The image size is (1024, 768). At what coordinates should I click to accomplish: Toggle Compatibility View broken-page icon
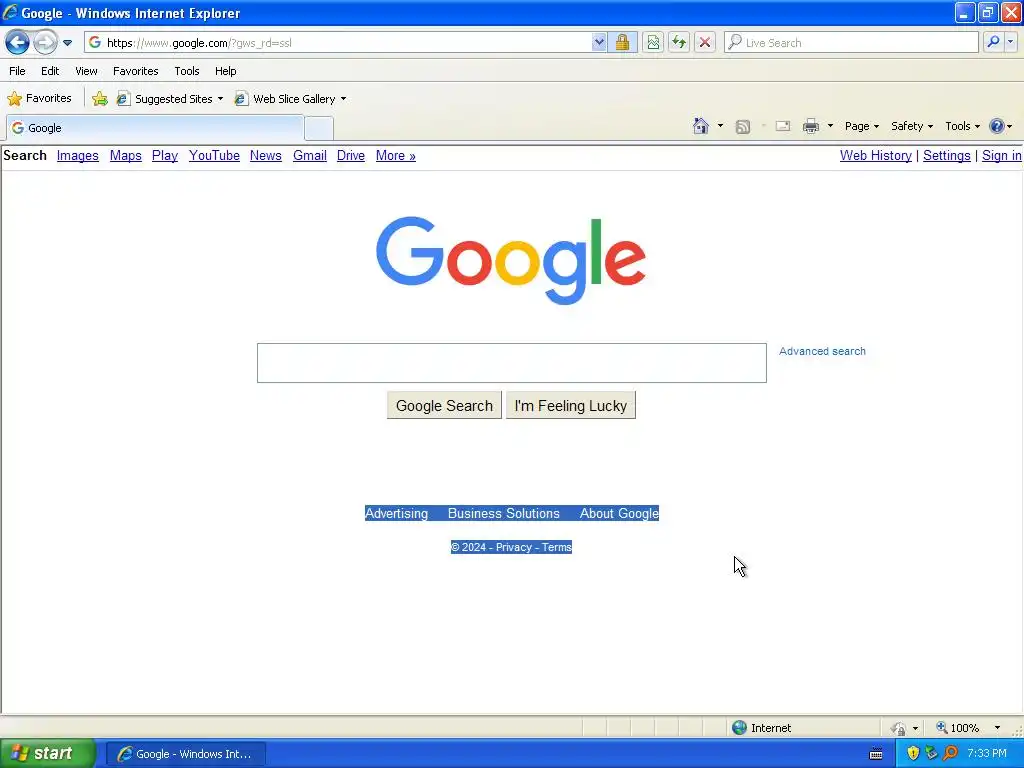[x=653, y=42]
